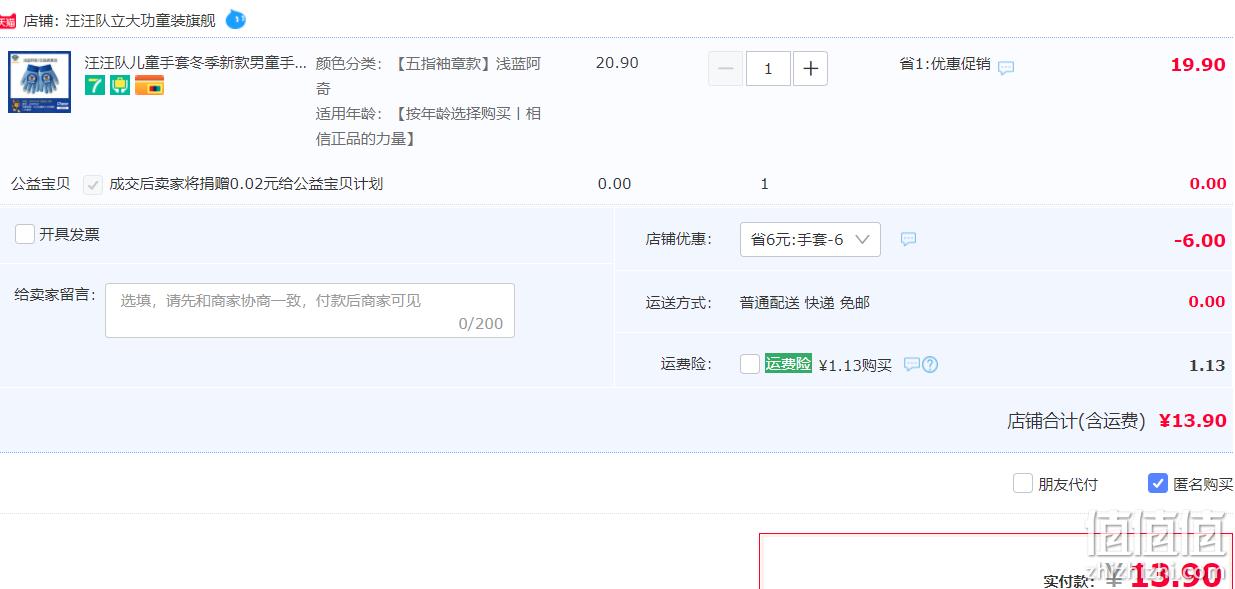
Task: Click the 运费险 question mark help icon
Action: 930,364
